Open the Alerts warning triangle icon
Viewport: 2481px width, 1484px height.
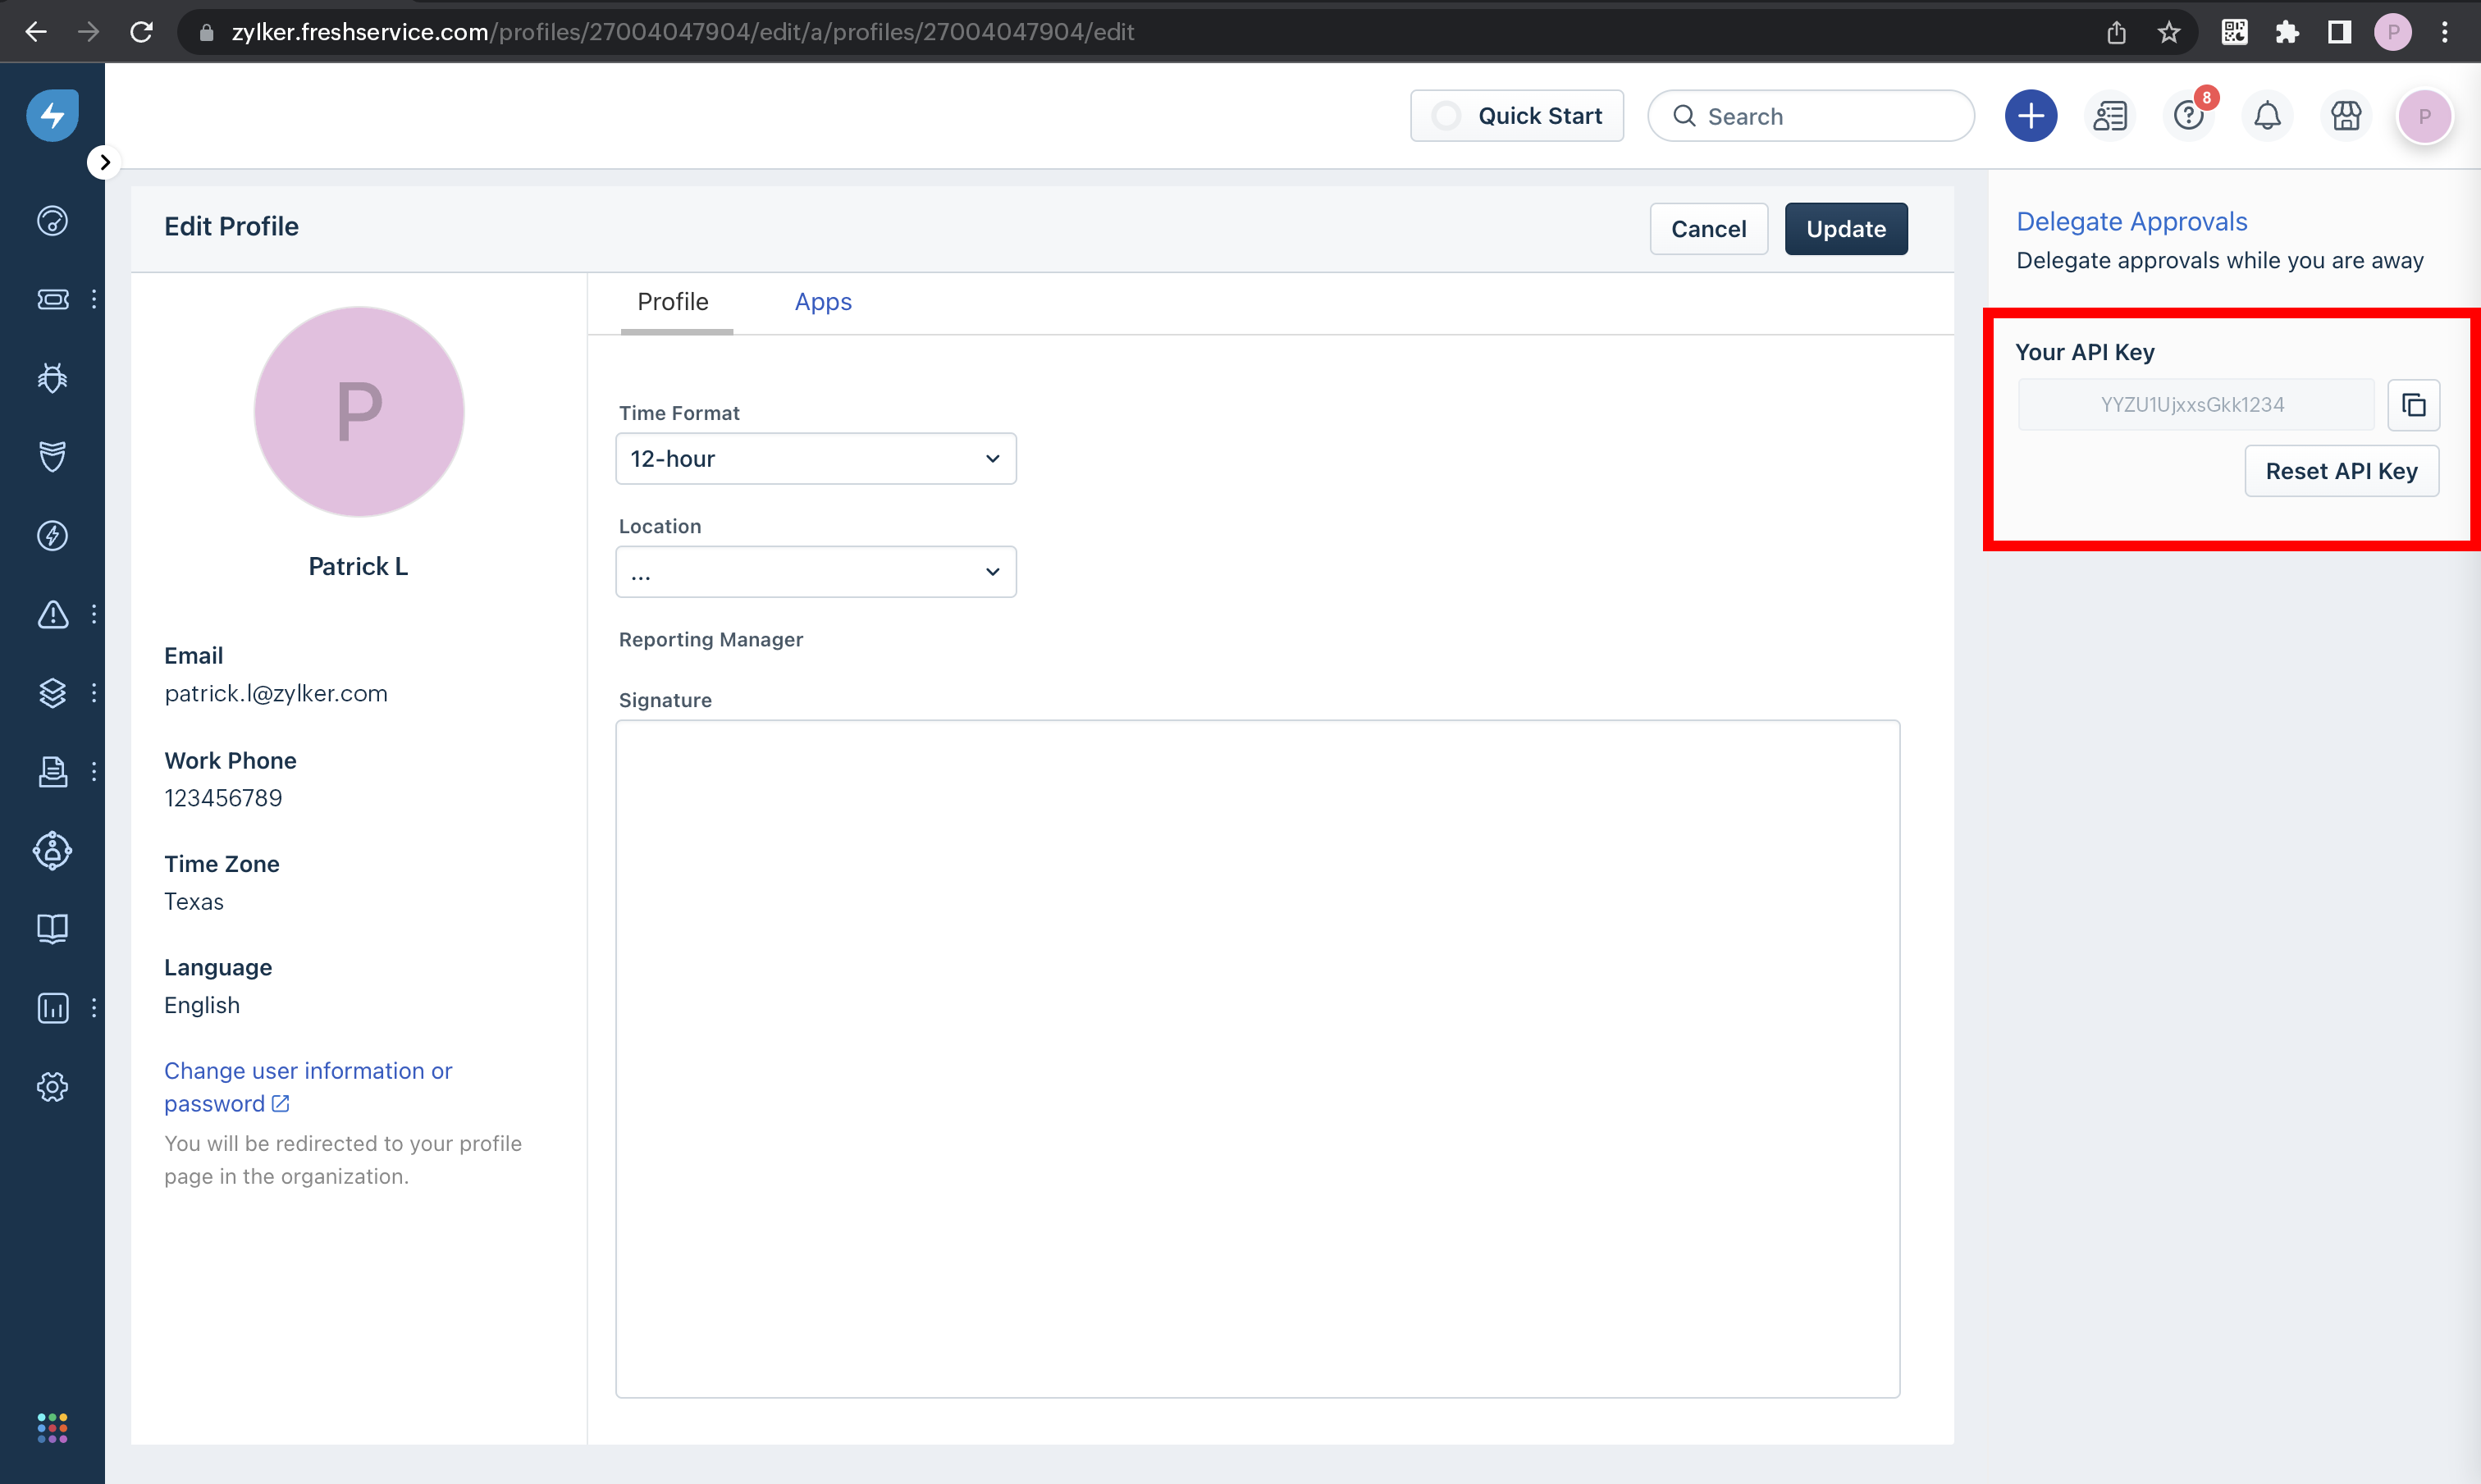(x=52, y=614)
